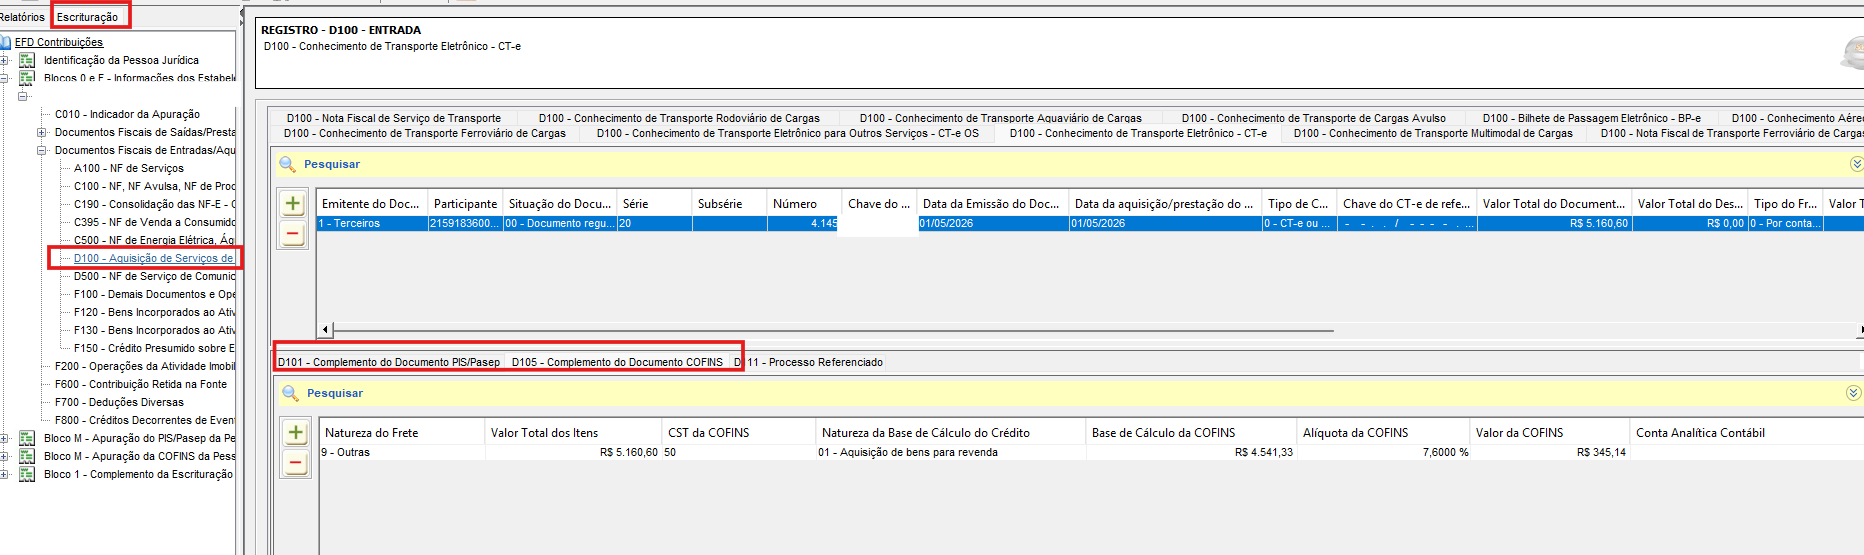Add a new D105 COFINS row
The height and width of the screenshot is (555, 1864).
[296, 433]
